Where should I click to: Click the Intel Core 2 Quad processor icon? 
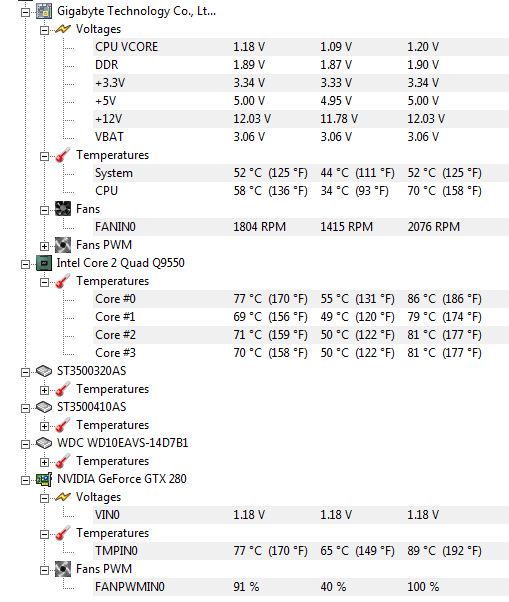[x=44, y=263]
